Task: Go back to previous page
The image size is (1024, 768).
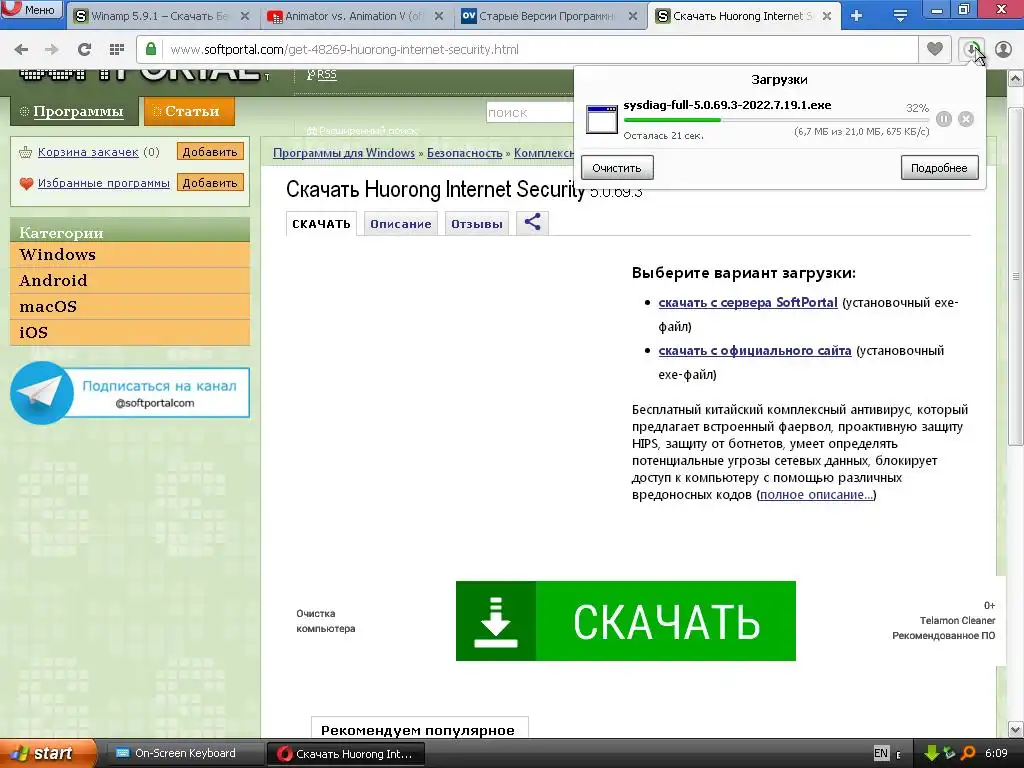Action: click(22, 49)
